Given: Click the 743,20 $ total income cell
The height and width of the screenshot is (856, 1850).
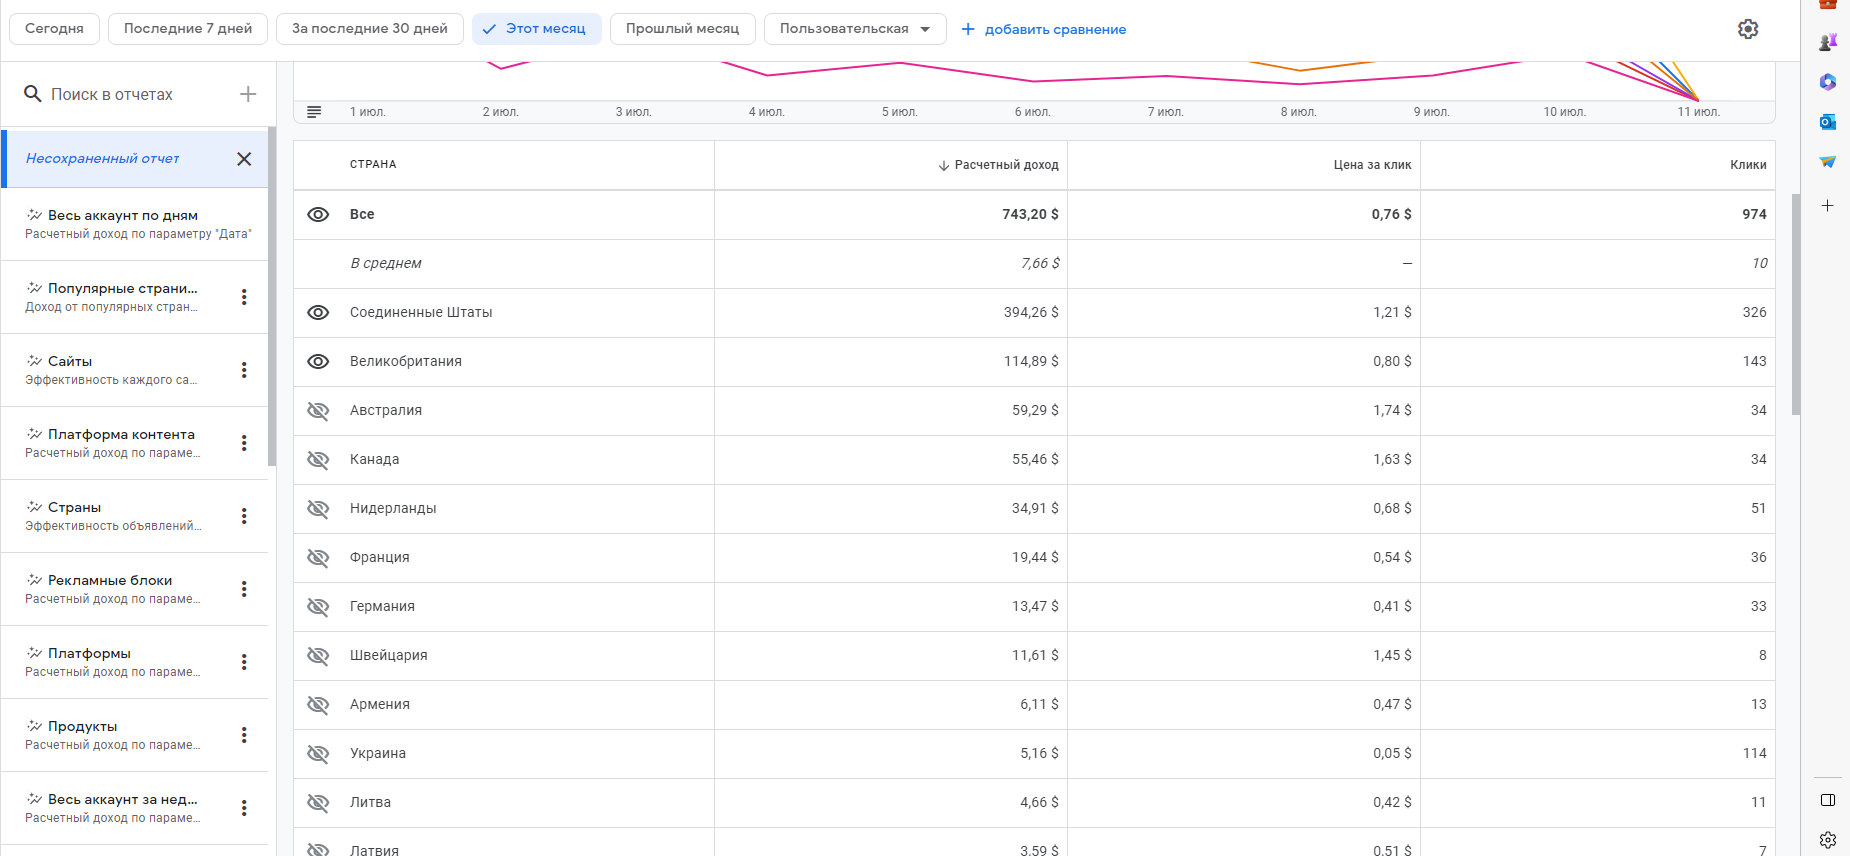Looking at the screenshot, I should (x=1030, y=214).
